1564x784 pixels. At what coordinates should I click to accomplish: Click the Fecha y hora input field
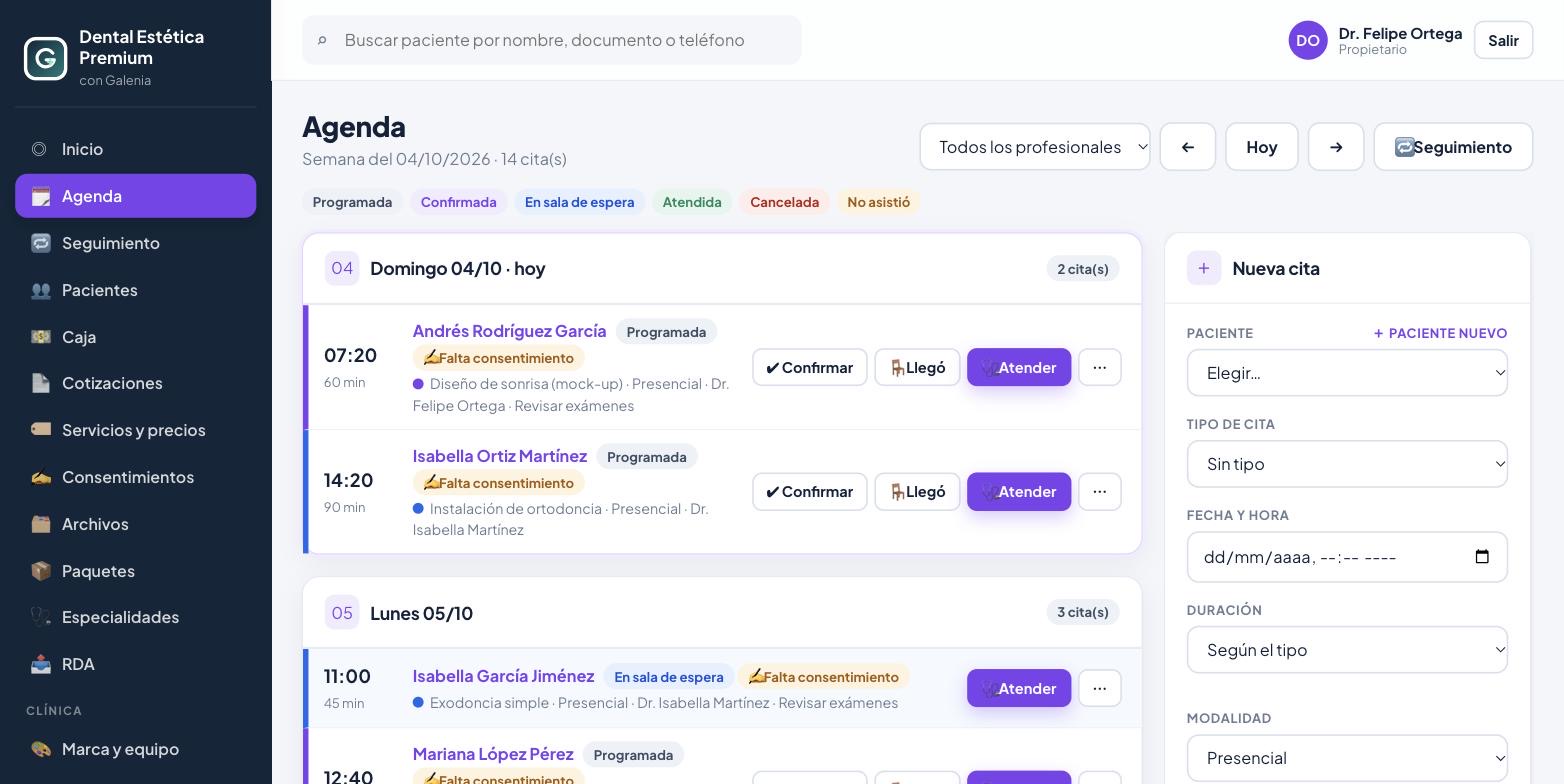(1347, 557)
